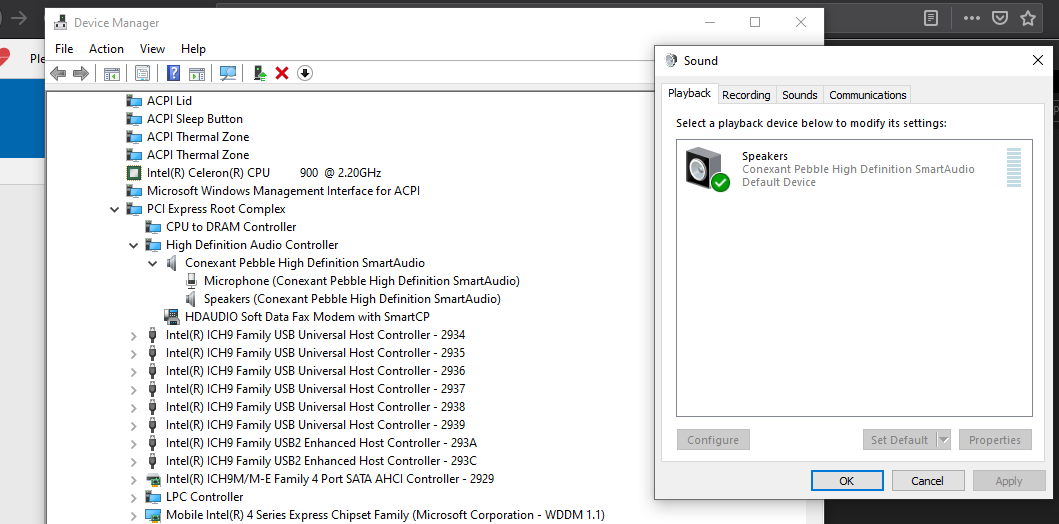Screen dimensions: 1059x524
Task: Click the SATA AHCI Controller 2929 device icon
Action: [153, 479]
